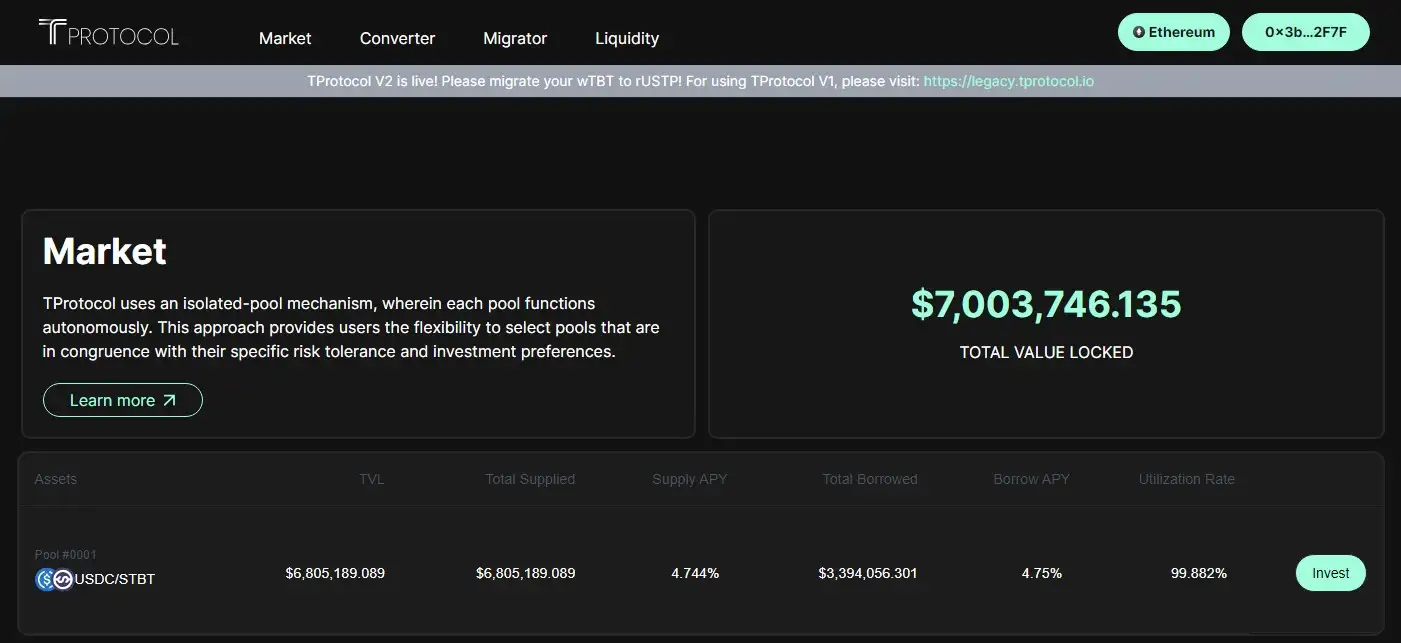1401x643 pixels.
Task: Click the Utilization Rate column header
Action: [x=1186, y=479]
